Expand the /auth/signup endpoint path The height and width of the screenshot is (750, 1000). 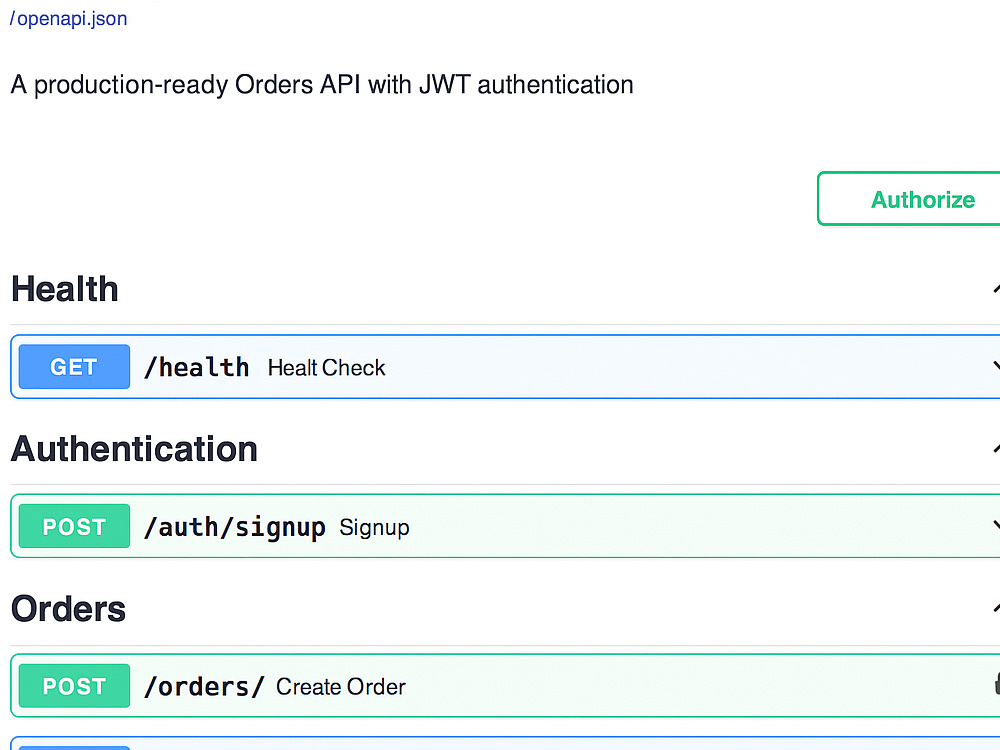tap(235, 527)
